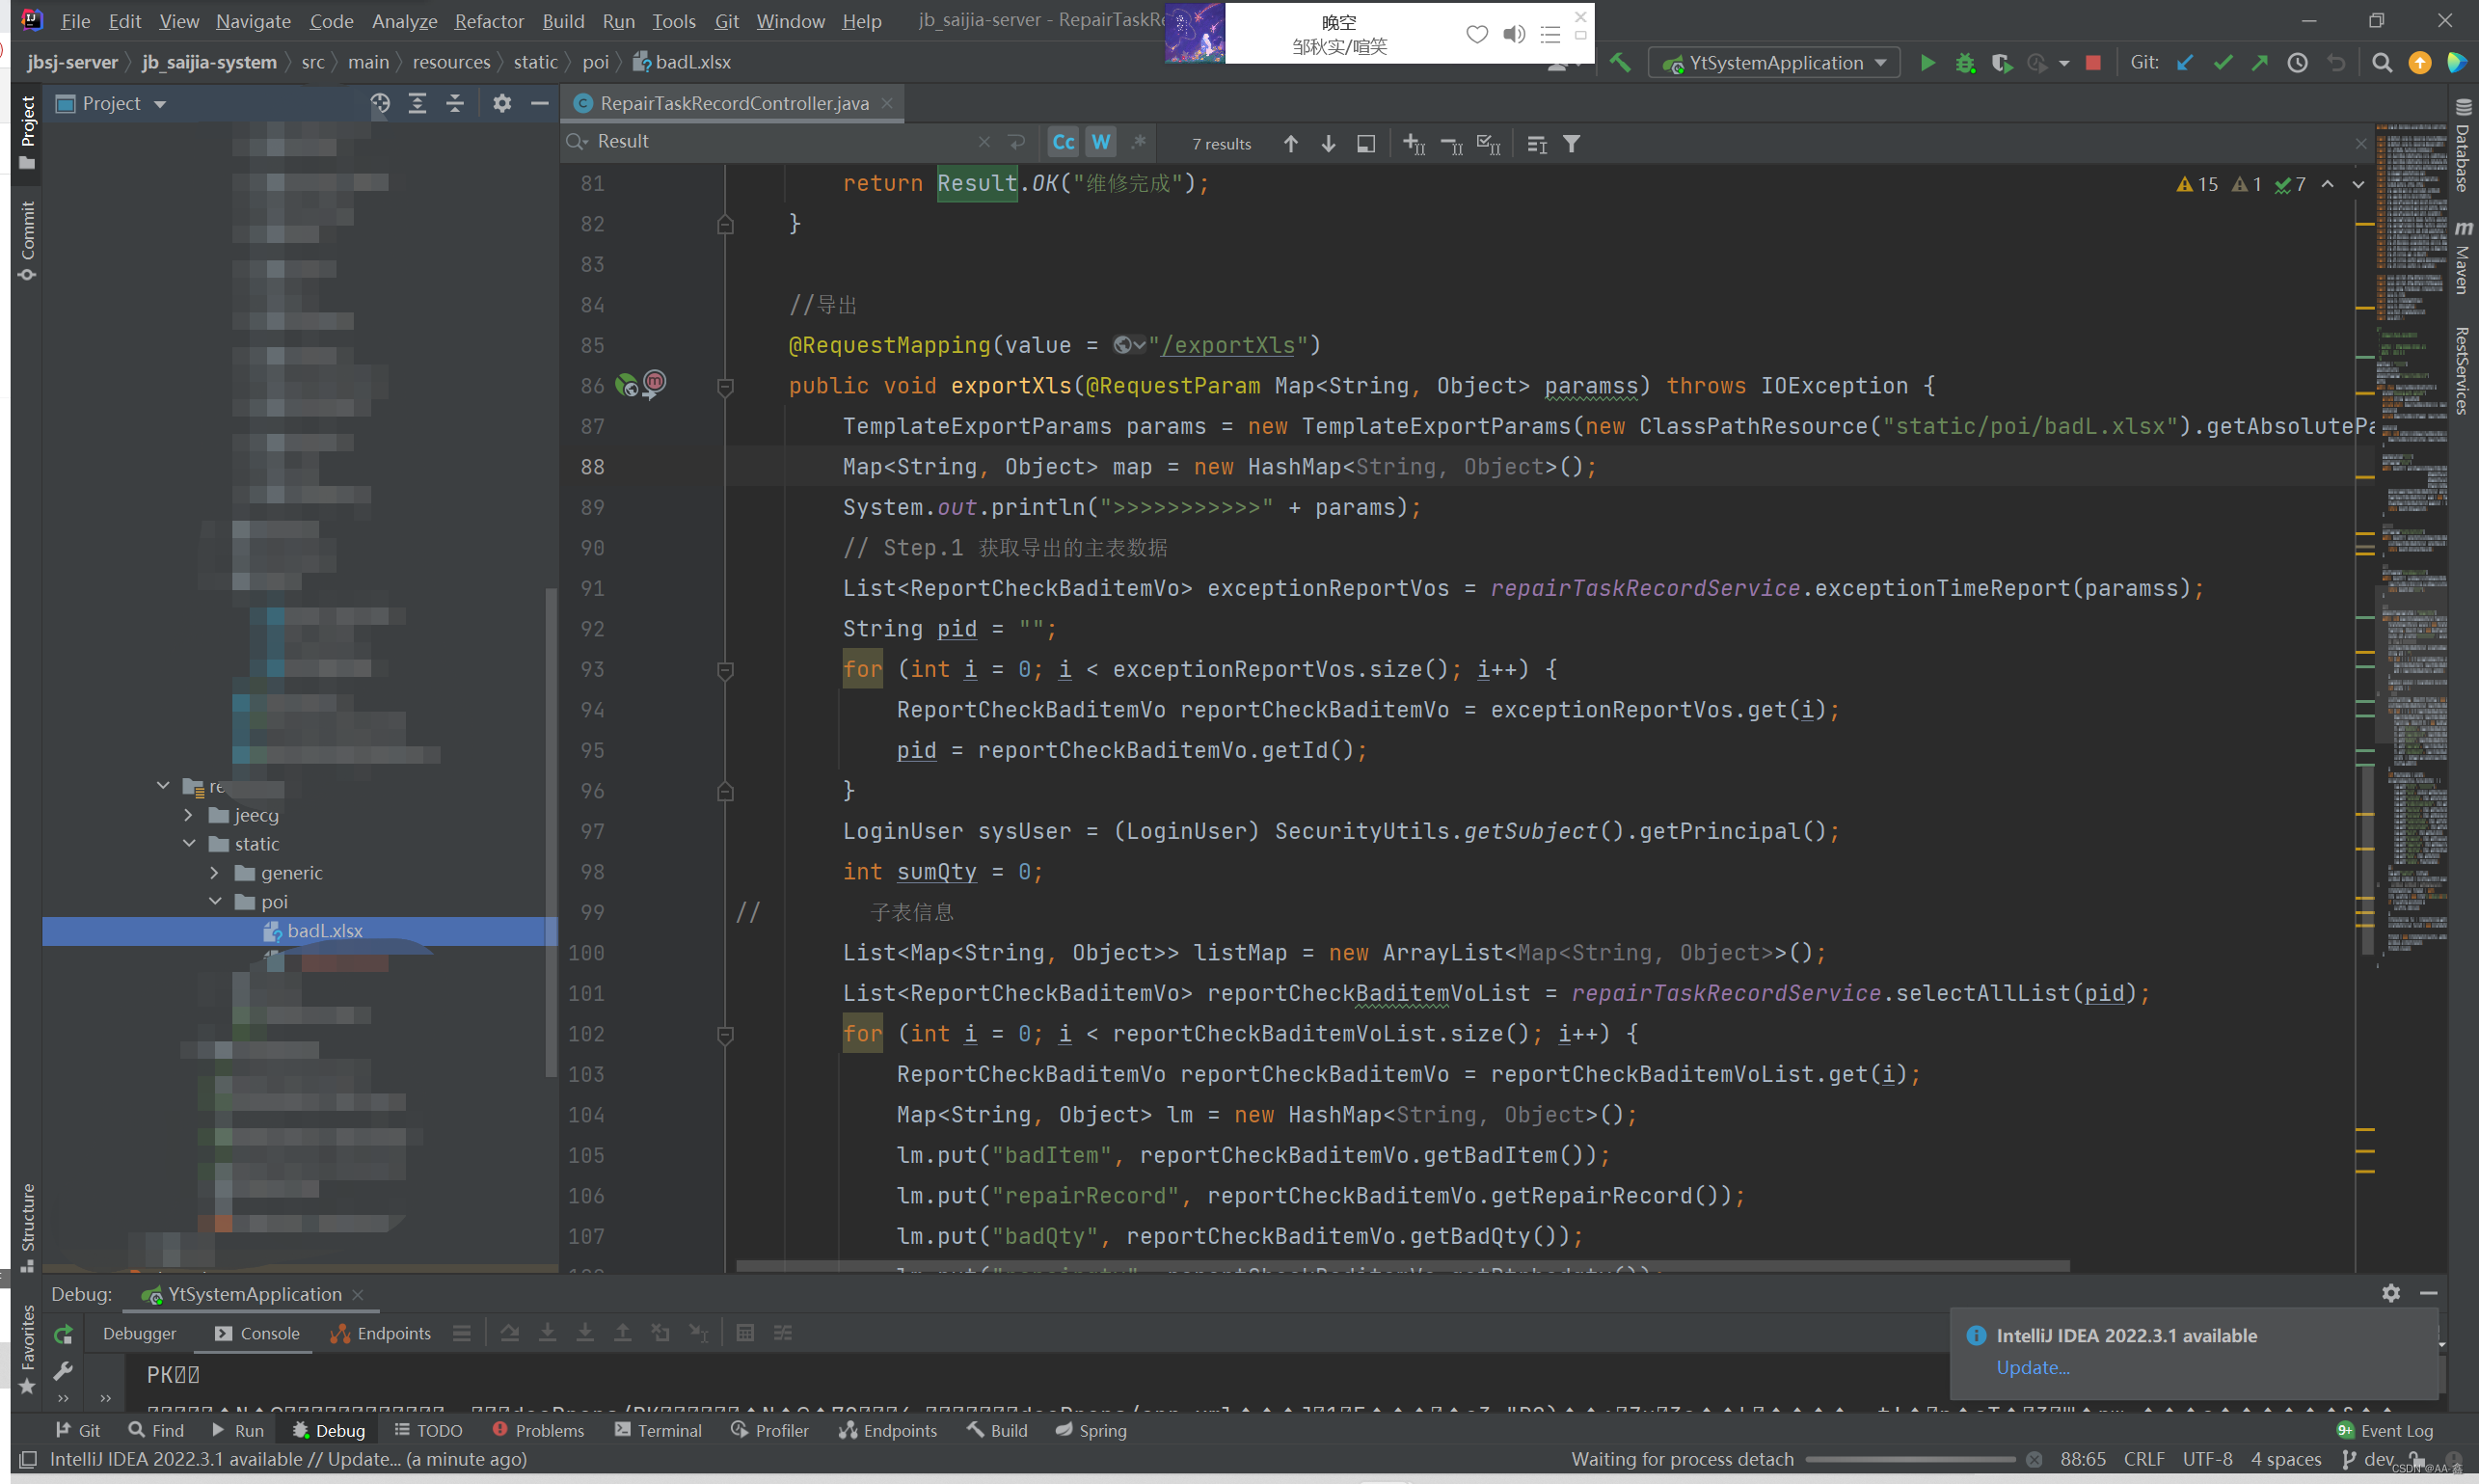
Task: Click the filter search results icon
Action: [1572, 144]
